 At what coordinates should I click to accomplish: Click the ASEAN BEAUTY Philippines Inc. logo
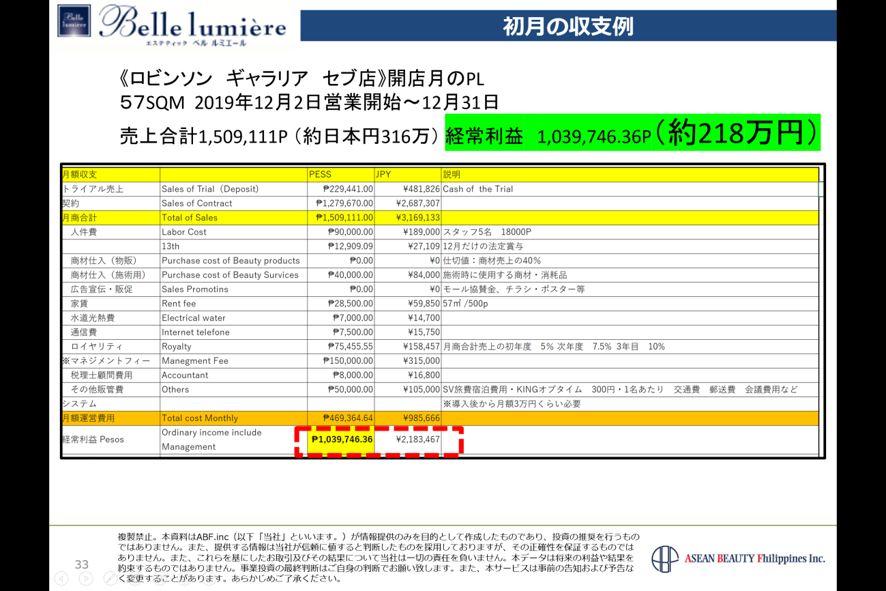point(738,558)
